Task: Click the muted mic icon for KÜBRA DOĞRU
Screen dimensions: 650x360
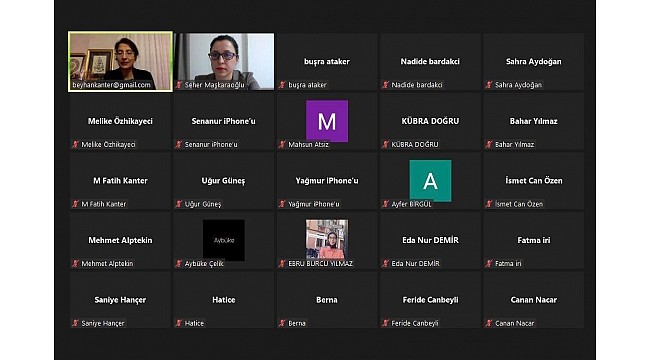Action: [386, 145]
